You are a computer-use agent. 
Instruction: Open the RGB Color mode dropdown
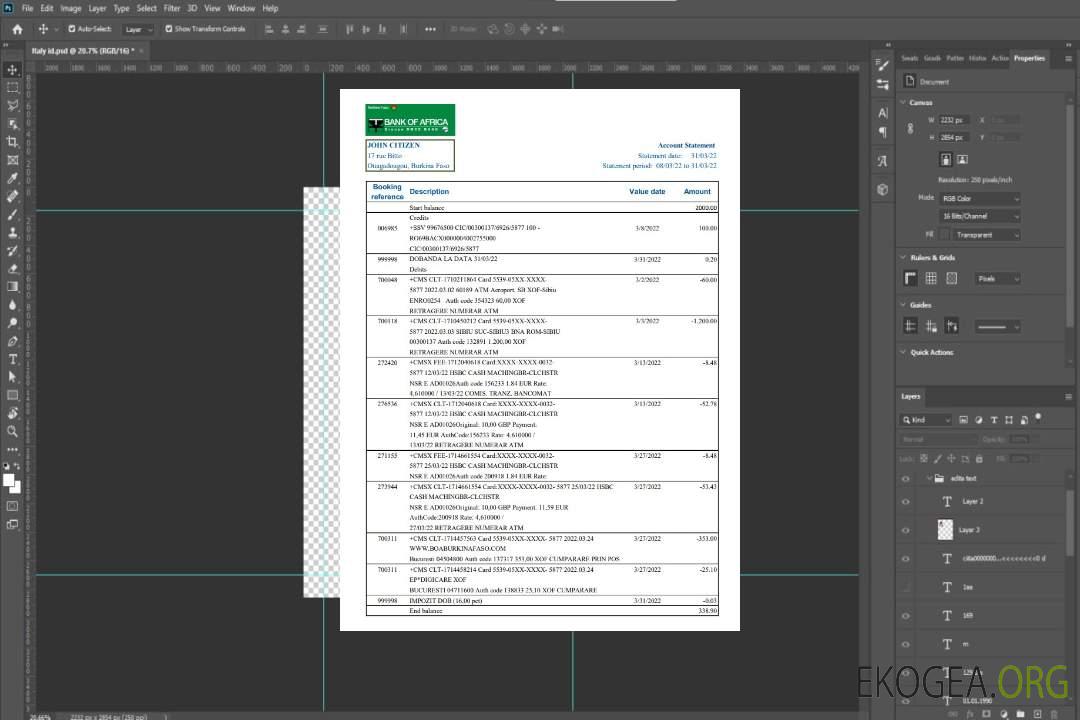pos(979,199)
